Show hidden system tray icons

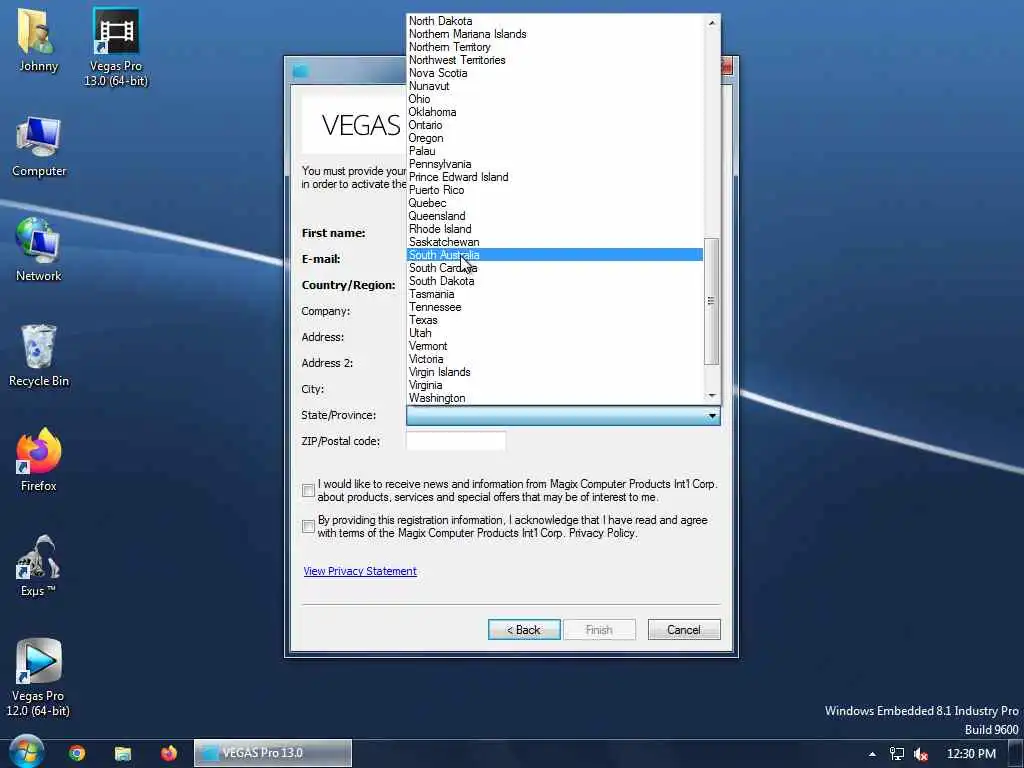point(872,754)
